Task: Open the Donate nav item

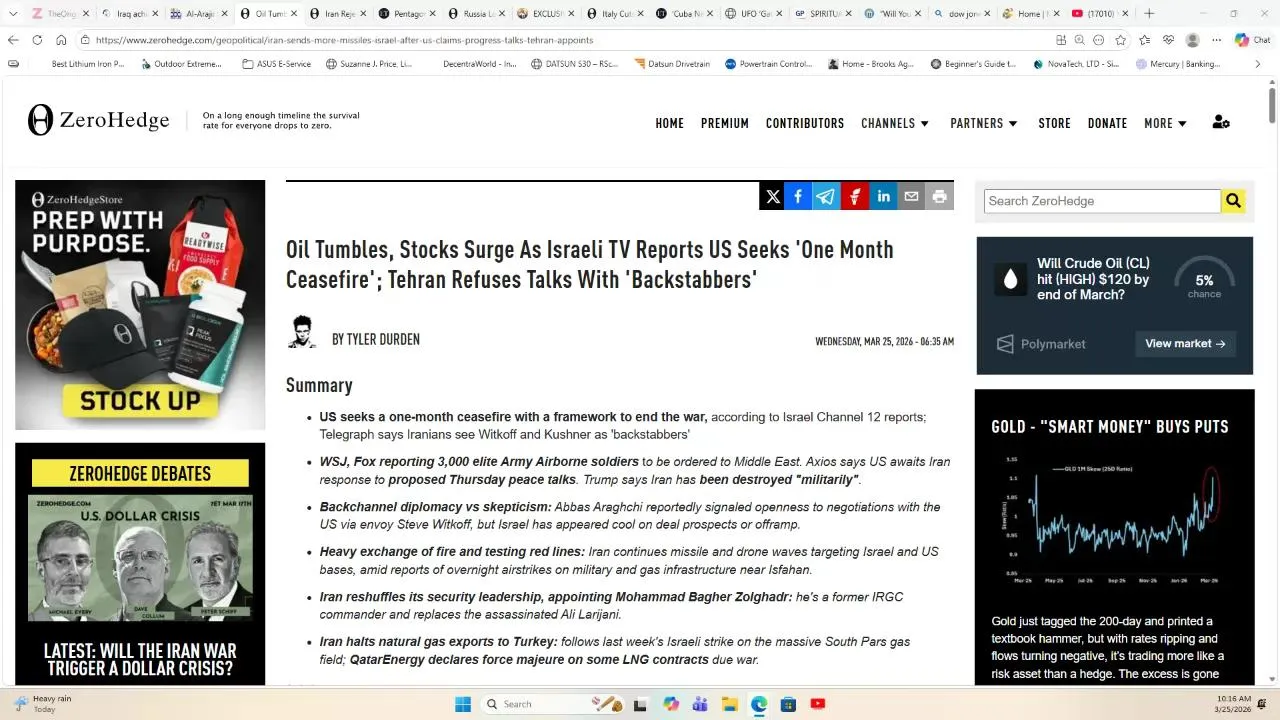Action: [x=1107, y=123]
